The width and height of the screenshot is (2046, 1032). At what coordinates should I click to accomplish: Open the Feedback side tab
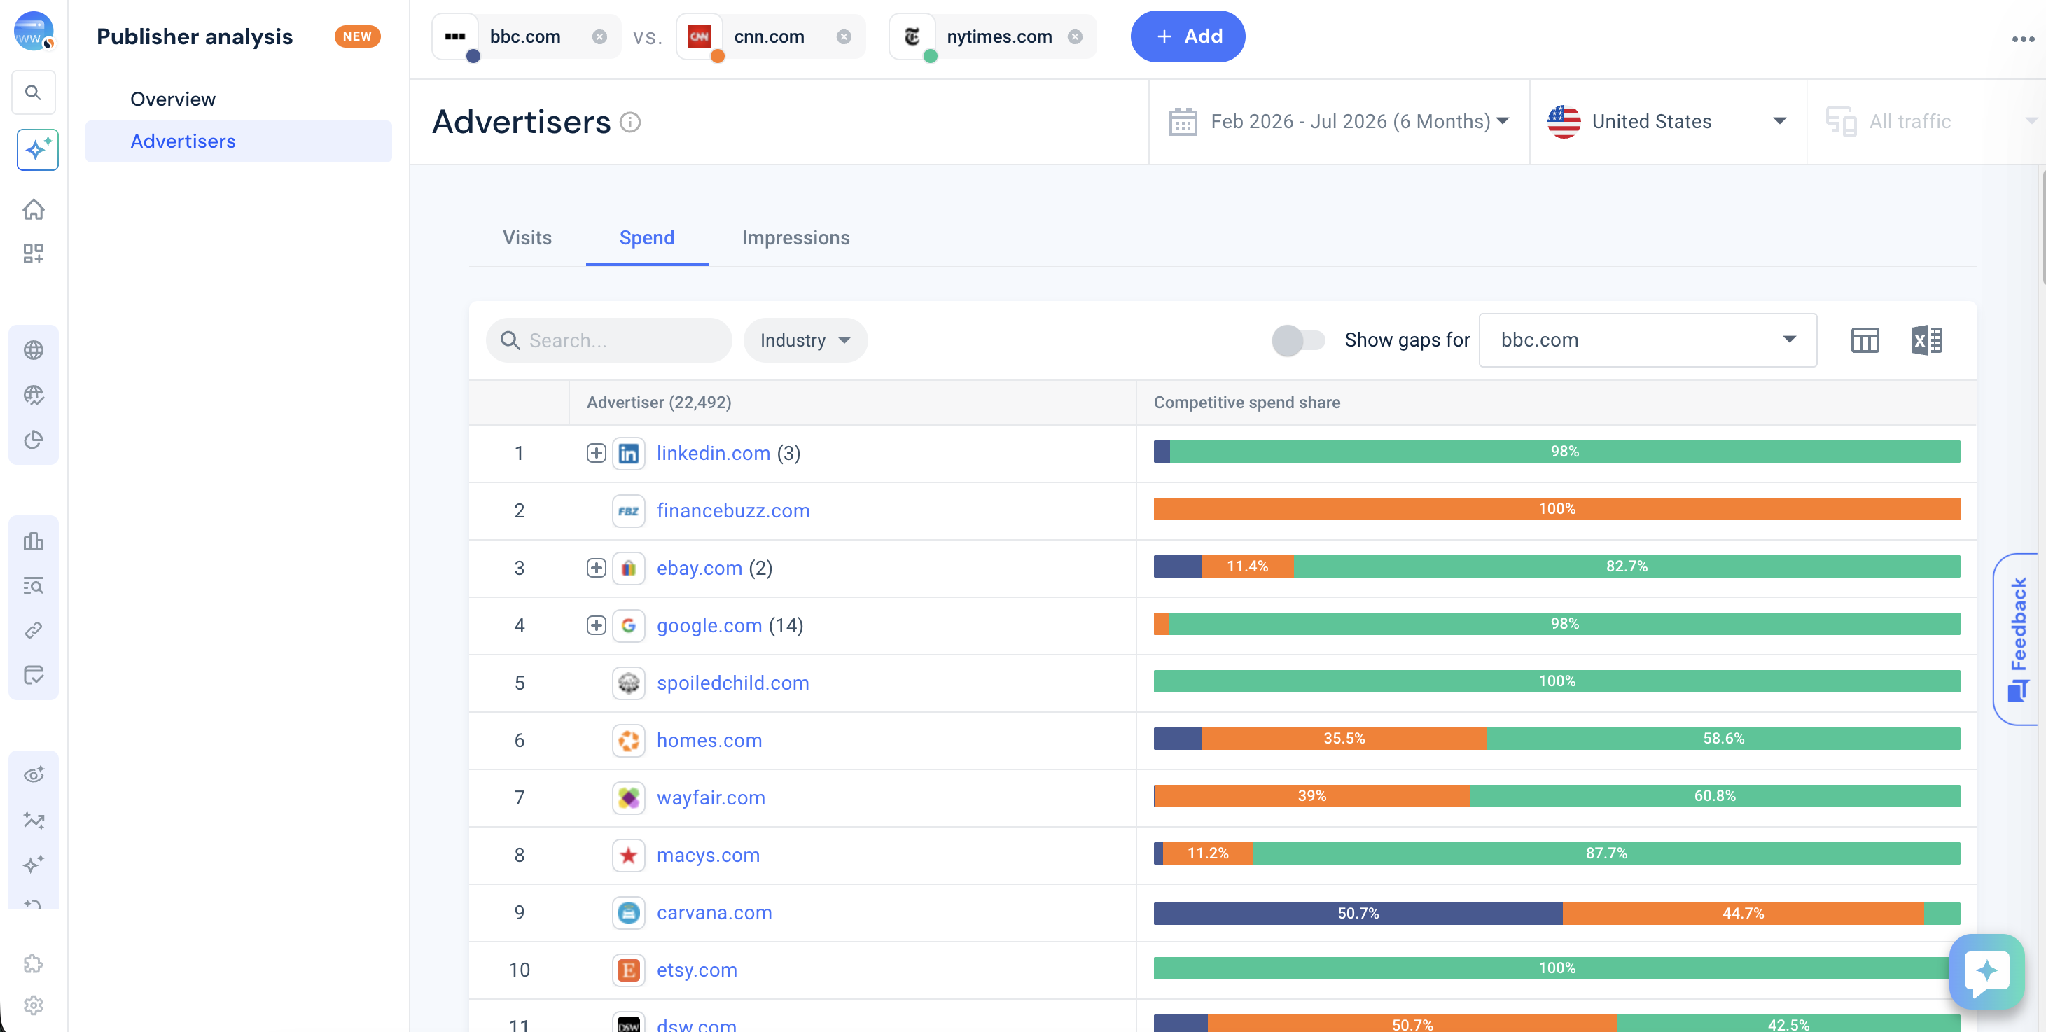pos(2018,638)
